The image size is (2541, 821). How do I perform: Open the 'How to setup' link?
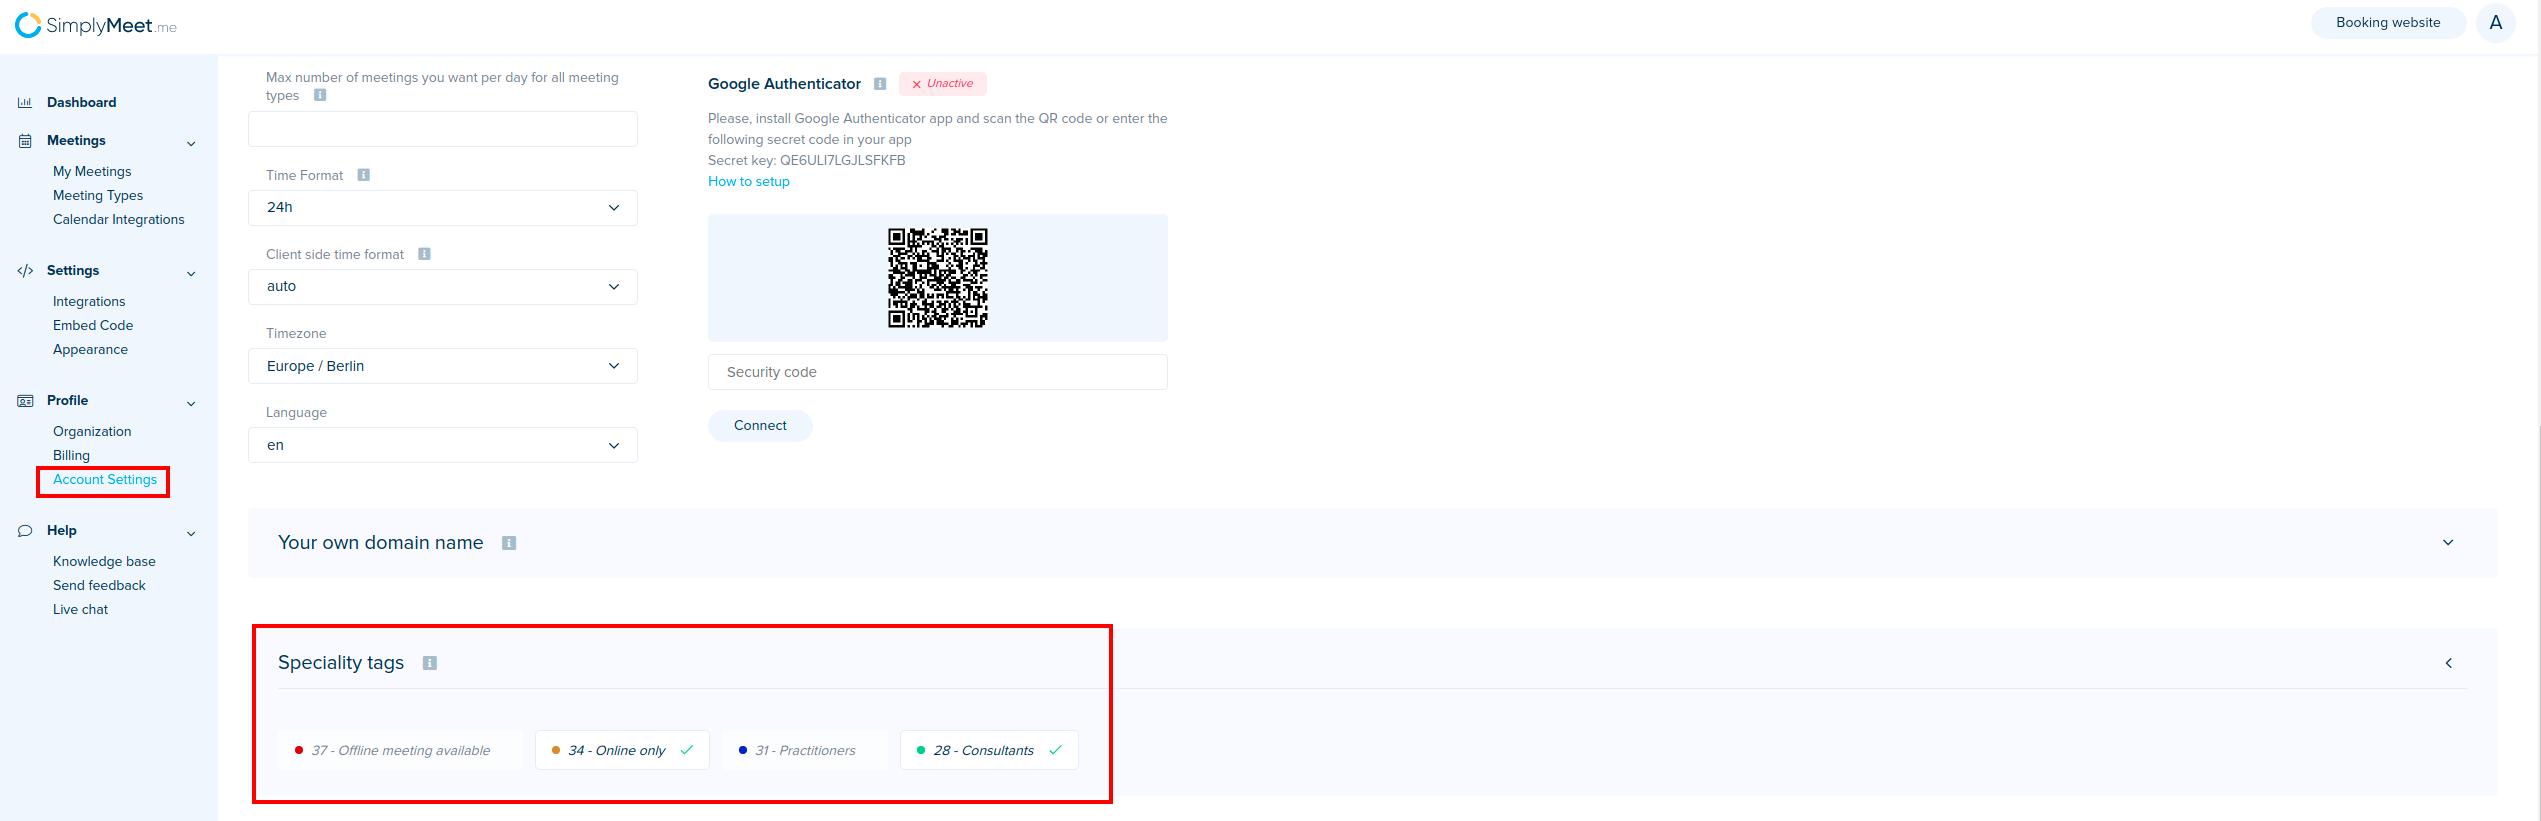point(749,181)
